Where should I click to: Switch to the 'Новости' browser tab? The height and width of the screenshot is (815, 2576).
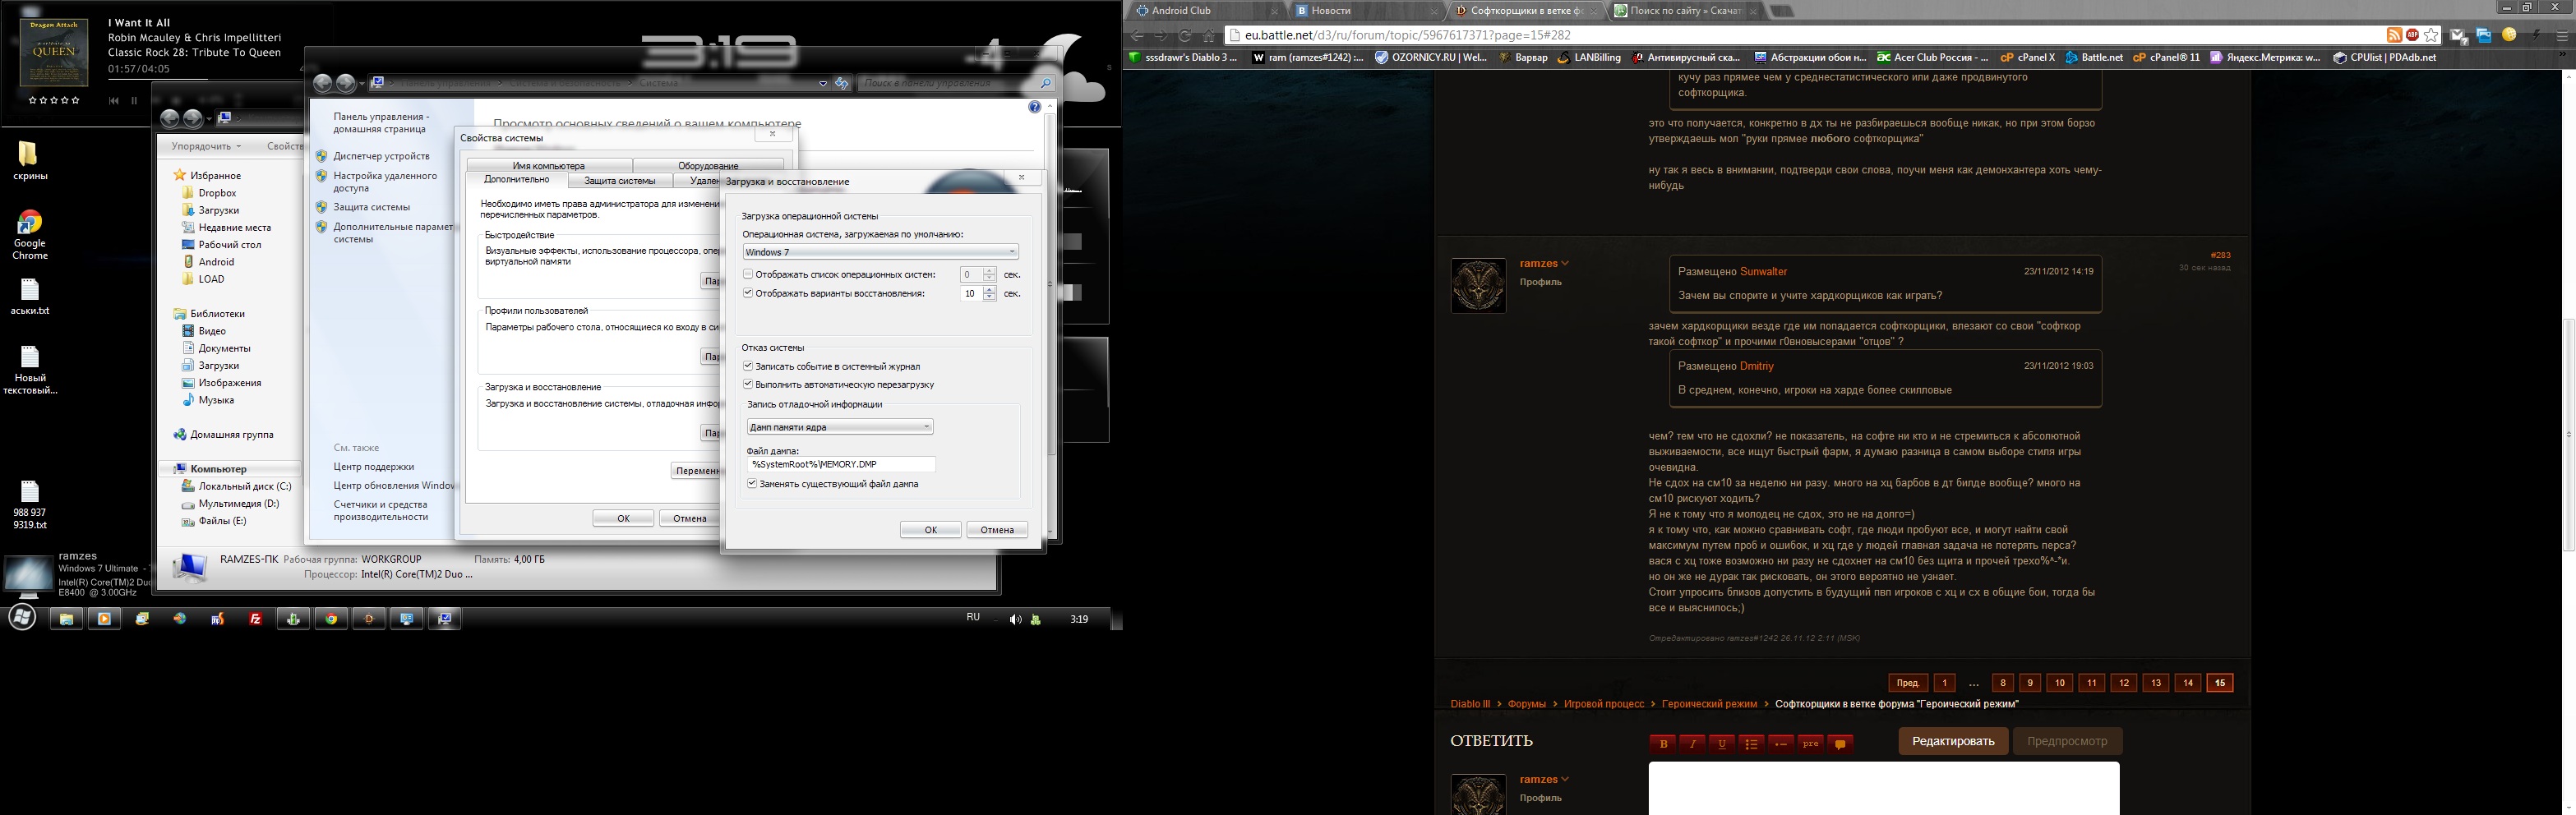[x=1367, y=11]
